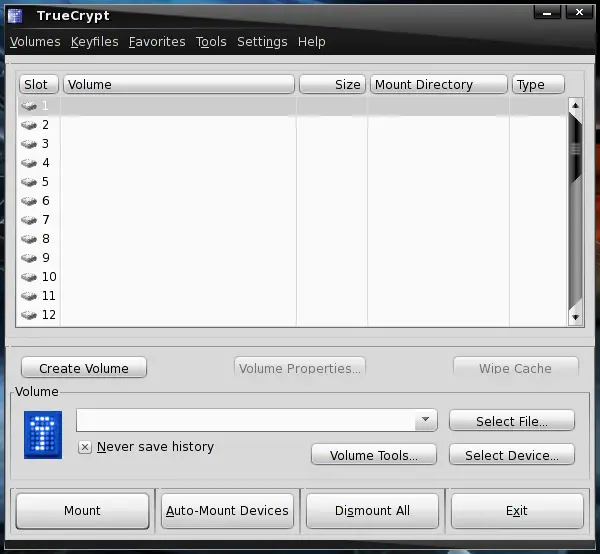Open the Tools menu
The image size is (600, 554).
(x=211, y=42)
